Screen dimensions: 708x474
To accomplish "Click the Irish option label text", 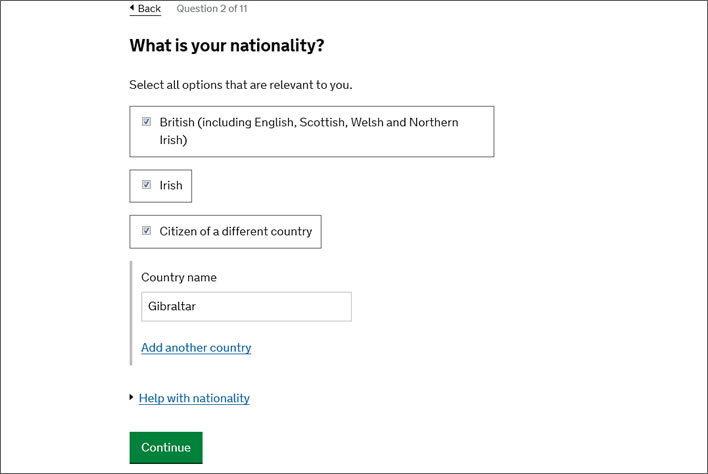I will [171, 185].
